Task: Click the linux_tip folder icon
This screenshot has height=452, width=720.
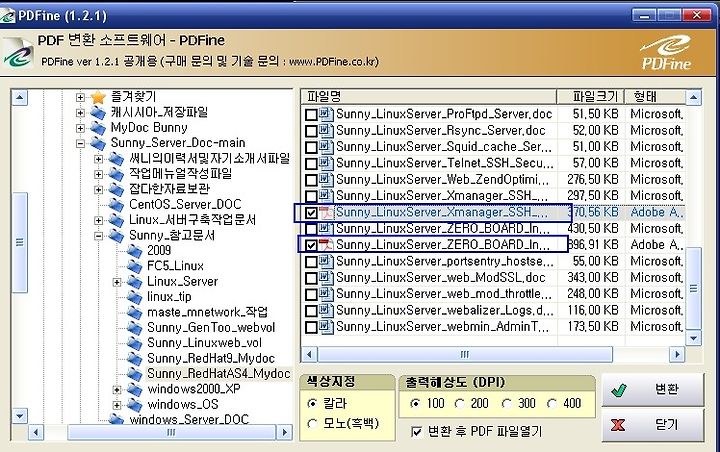Action: [135, 297]
